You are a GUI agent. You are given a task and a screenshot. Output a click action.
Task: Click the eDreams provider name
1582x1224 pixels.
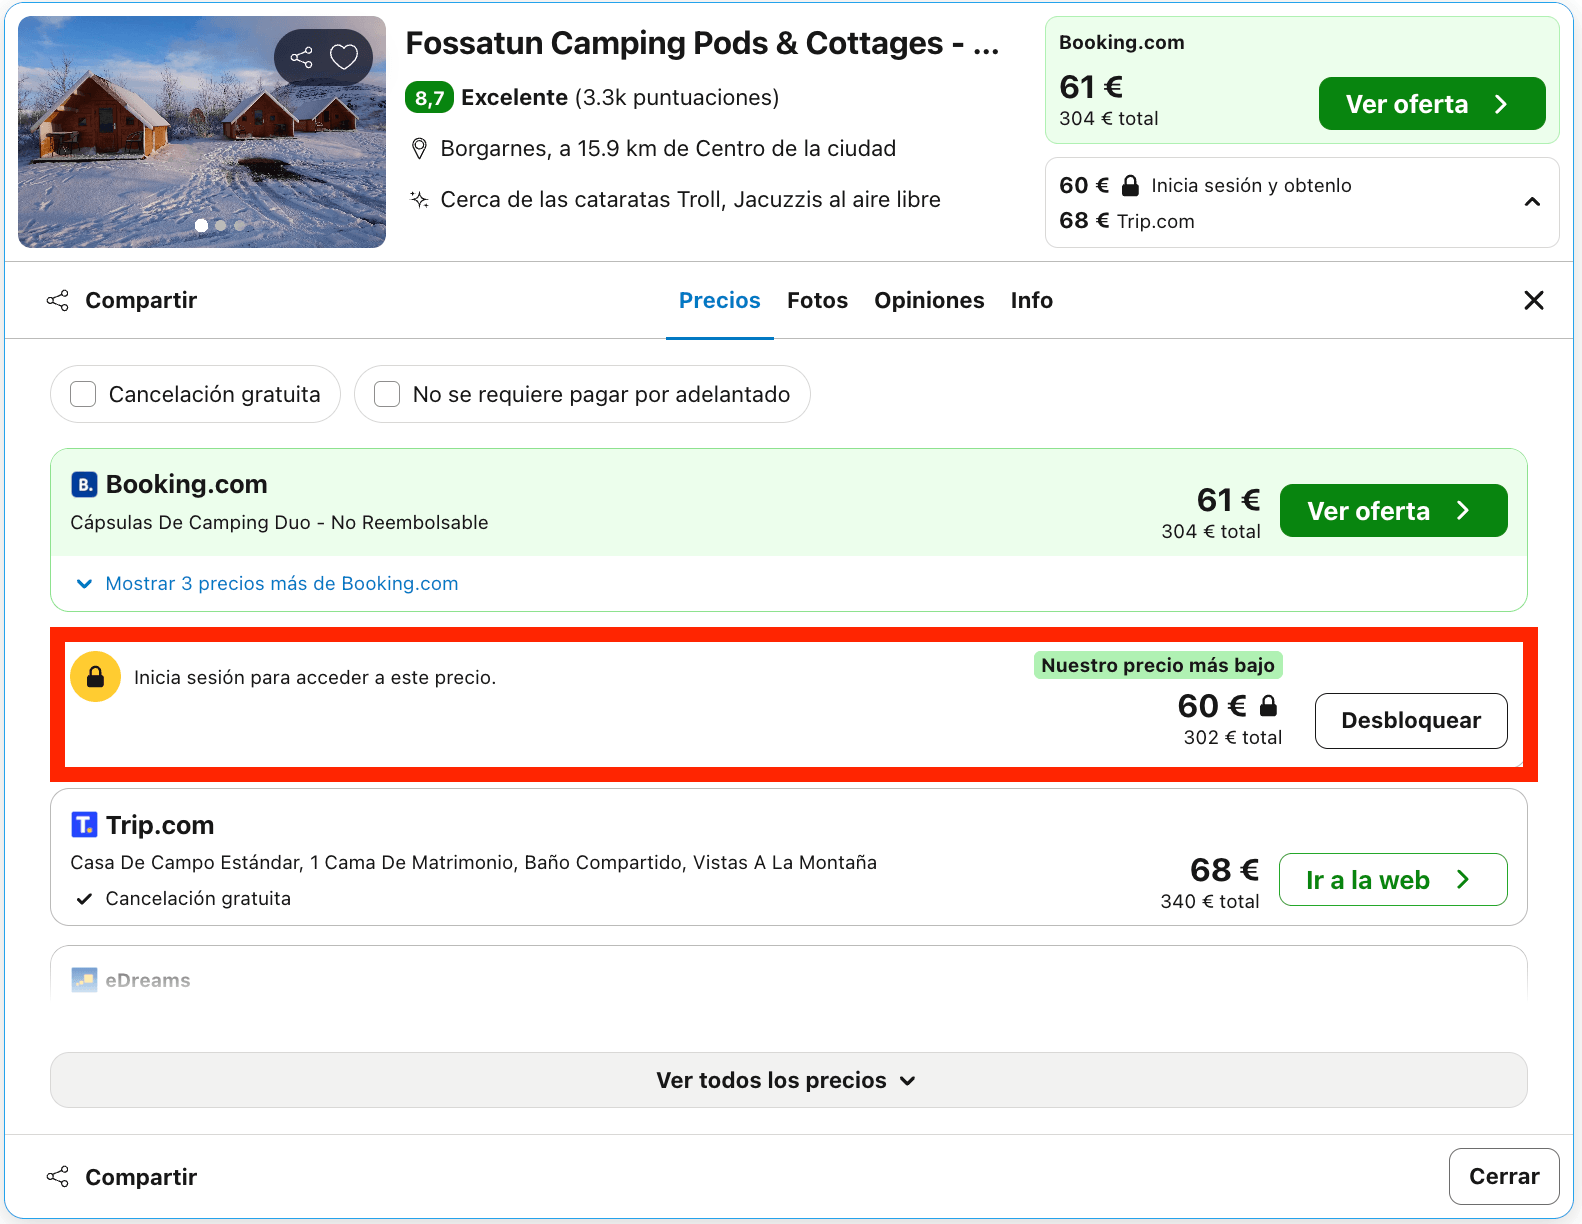148,981
